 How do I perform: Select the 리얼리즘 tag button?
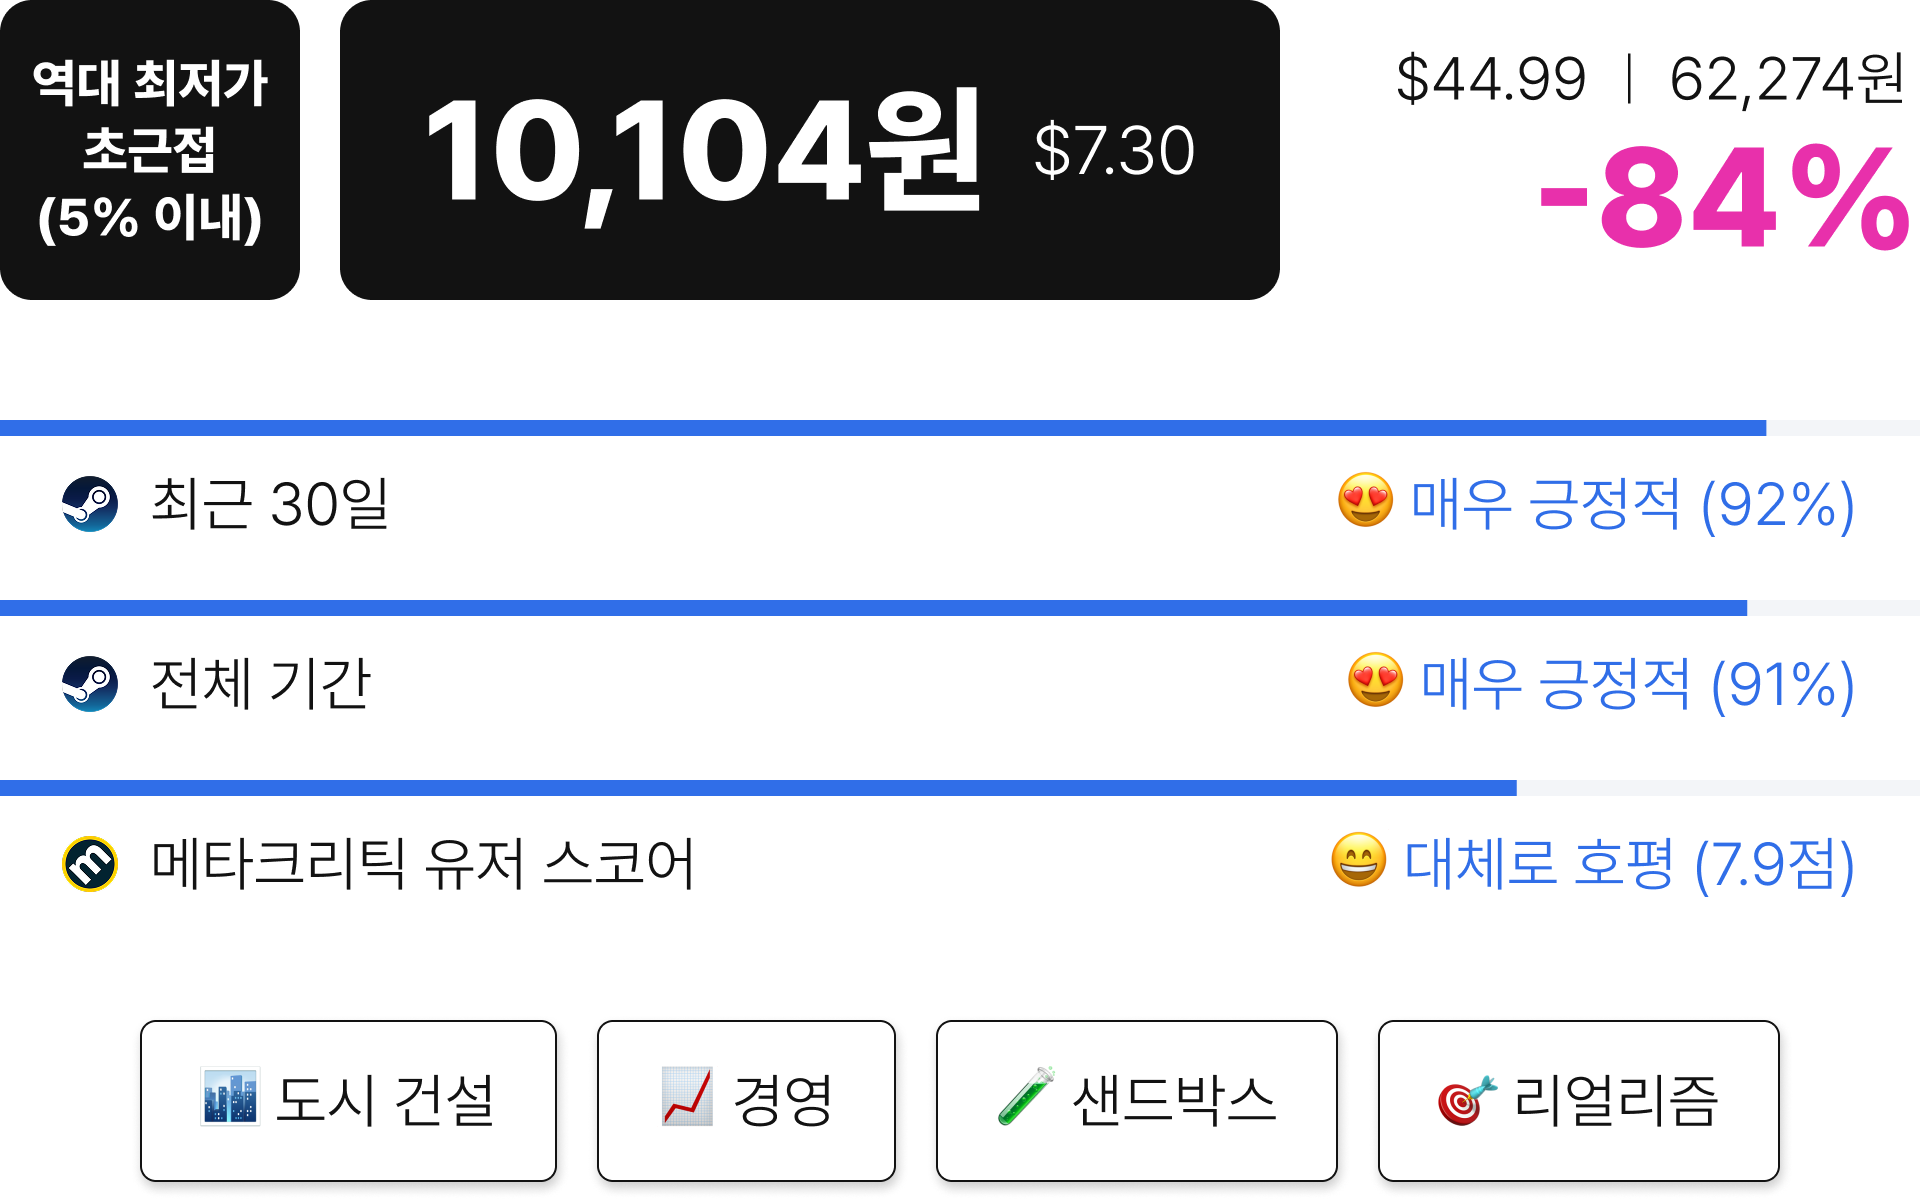1578,1101
